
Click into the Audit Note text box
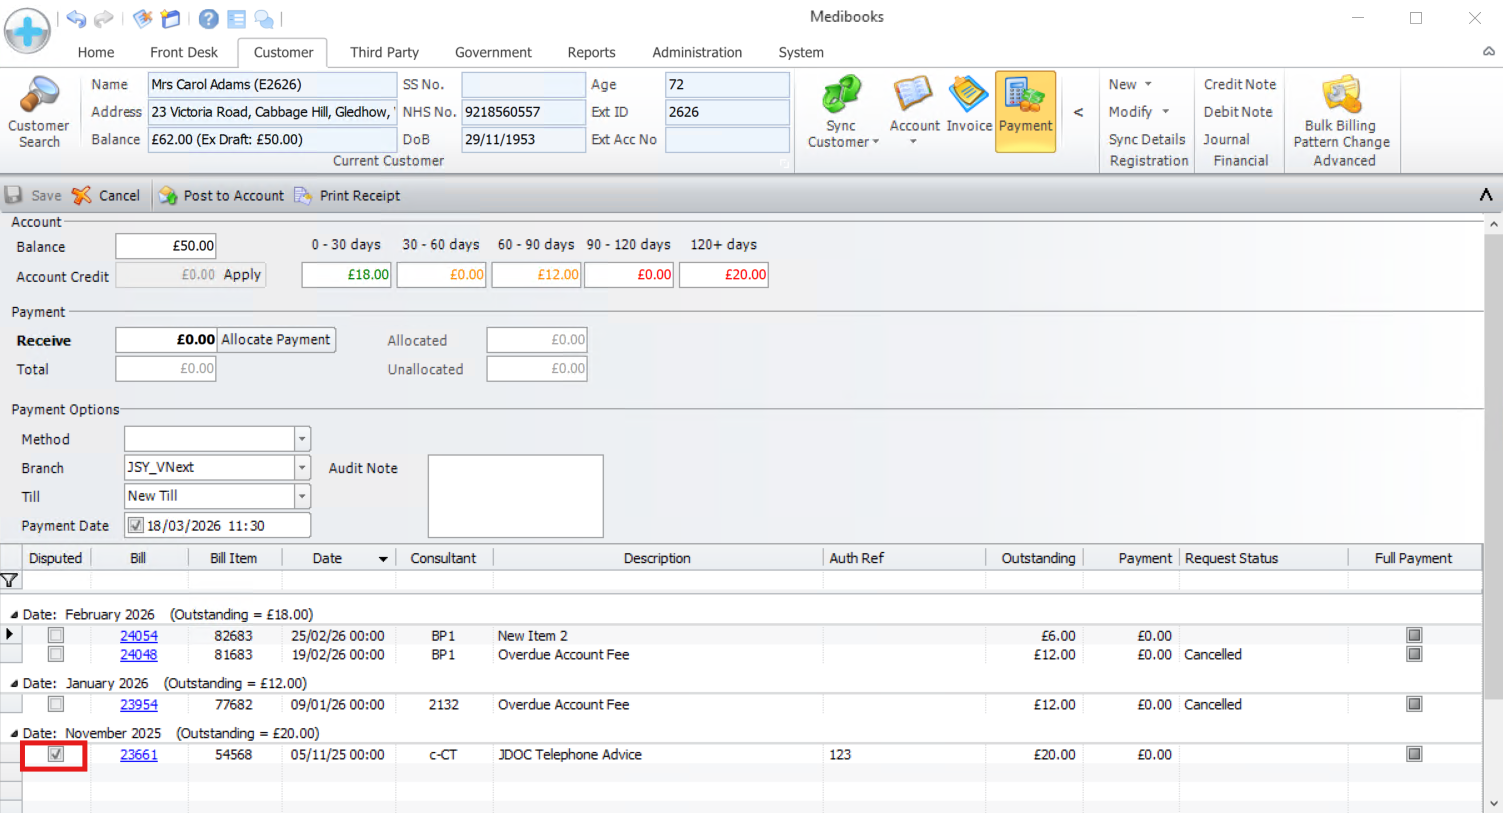pyautogui.click(x=515, y=496)
